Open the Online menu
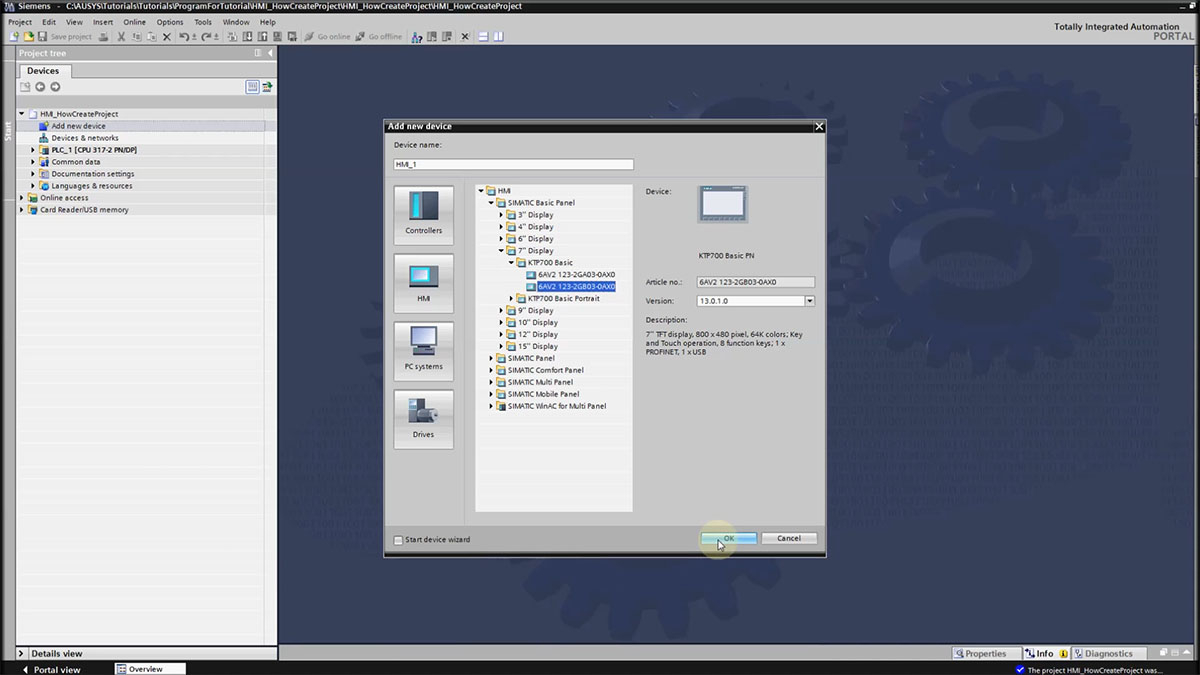The height and width of the screenshot is (675, 1200). (x=135, y=22)
